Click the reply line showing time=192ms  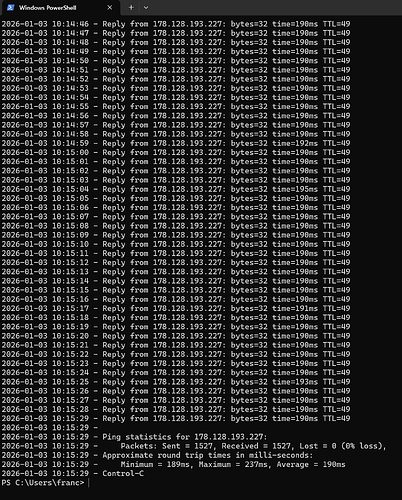click(176, 143)
